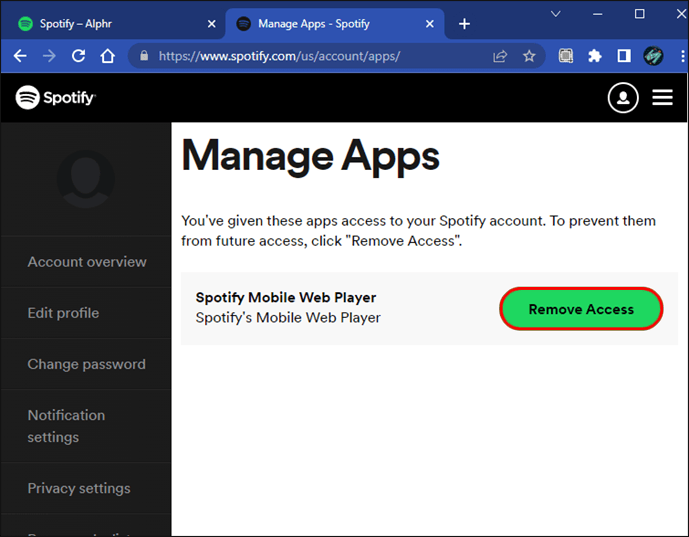
Task: Open the Chrome three-dot menu
Action: (682, 56)
